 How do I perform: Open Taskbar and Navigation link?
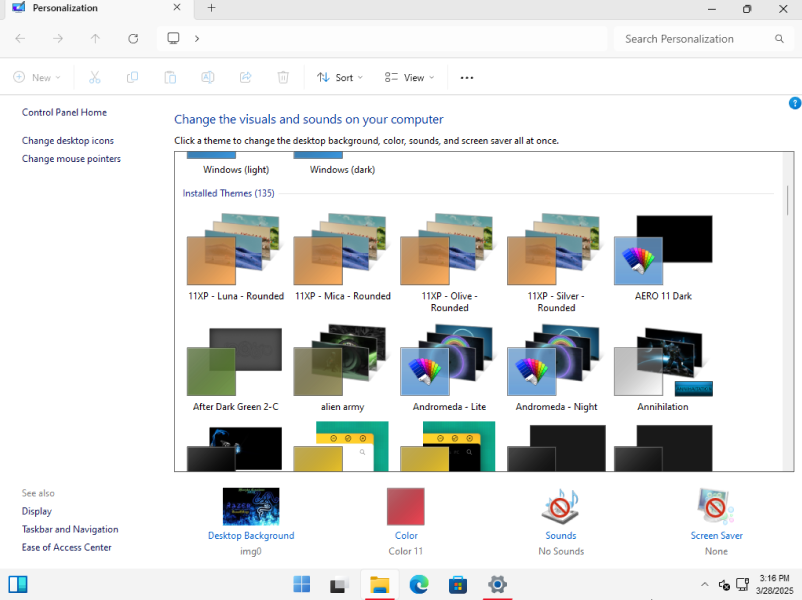70,529
